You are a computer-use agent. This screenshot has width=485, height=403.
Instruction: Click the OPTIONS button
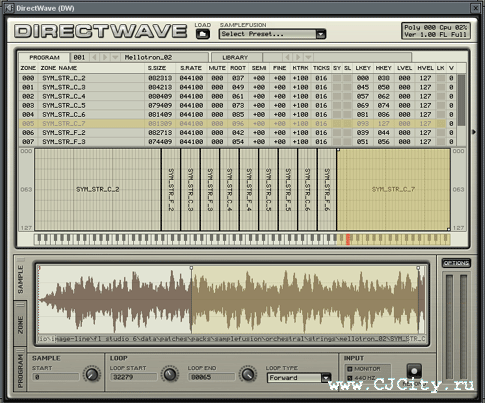[x=456, y=263]
